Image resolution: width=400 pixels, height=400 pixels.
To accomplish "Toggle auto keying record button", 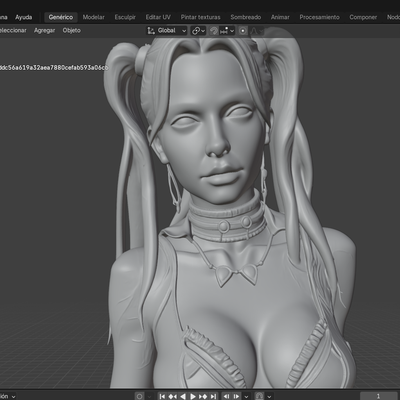I will click(x=140, y=396).
